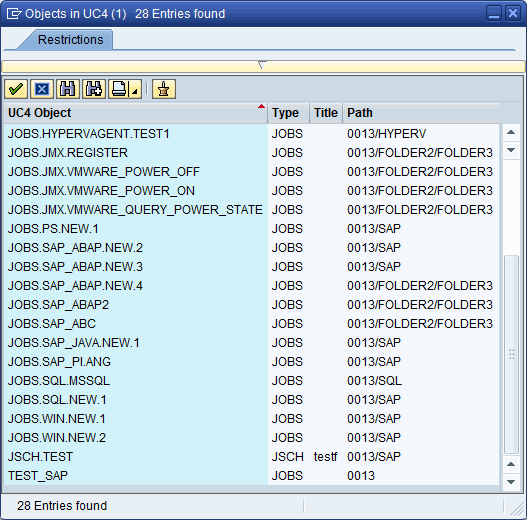Click the Path column header
527x520 pixels.
coord(421,113)
